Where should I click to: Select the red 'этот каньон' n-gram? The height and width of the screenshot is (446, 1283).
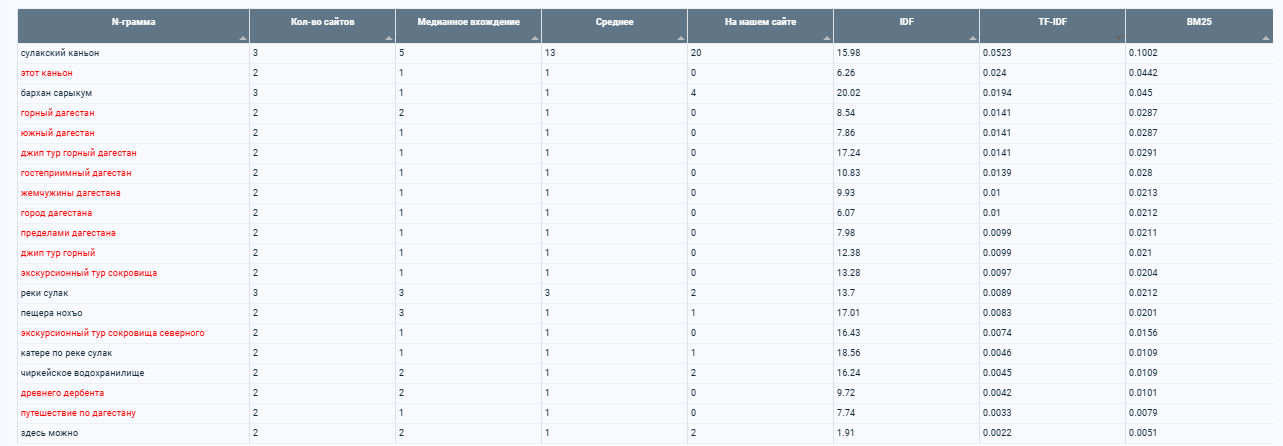pos(46,73)
